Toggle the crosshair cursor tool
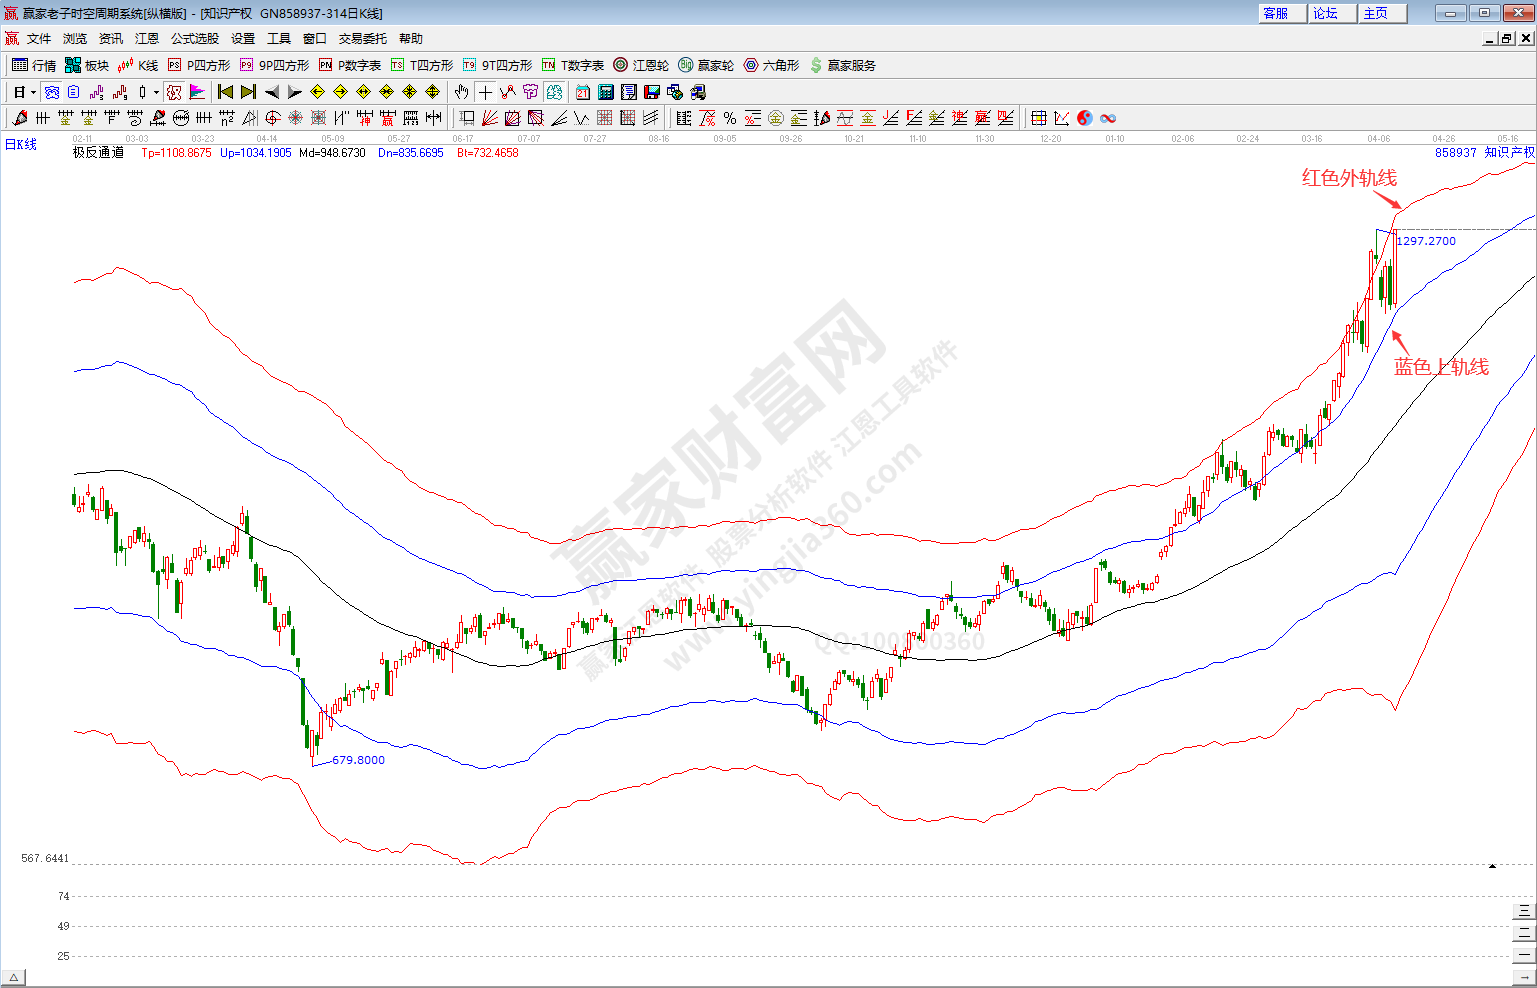The width and height of the screenshot is (1537, 988). 485,92
